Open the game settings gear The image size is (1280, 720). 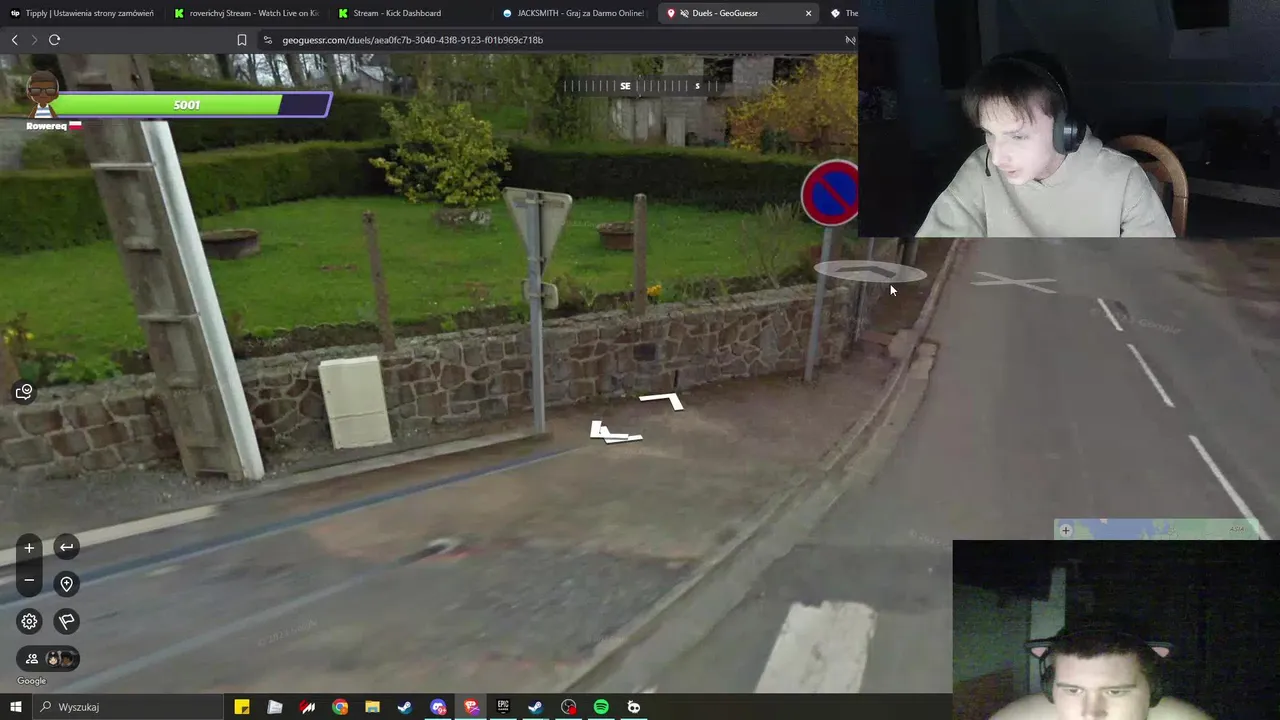coord(29,621)
